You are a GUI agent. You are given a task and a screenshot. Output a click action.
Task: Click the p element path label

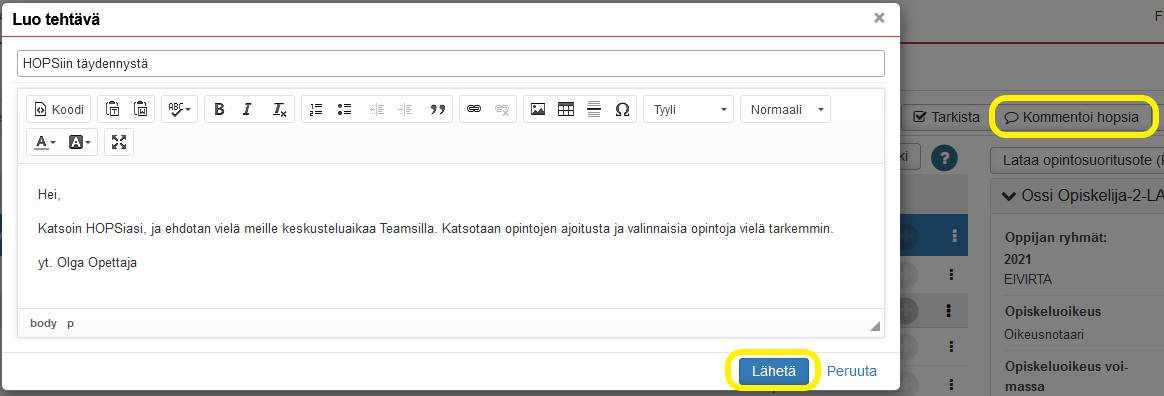(71, 323)
